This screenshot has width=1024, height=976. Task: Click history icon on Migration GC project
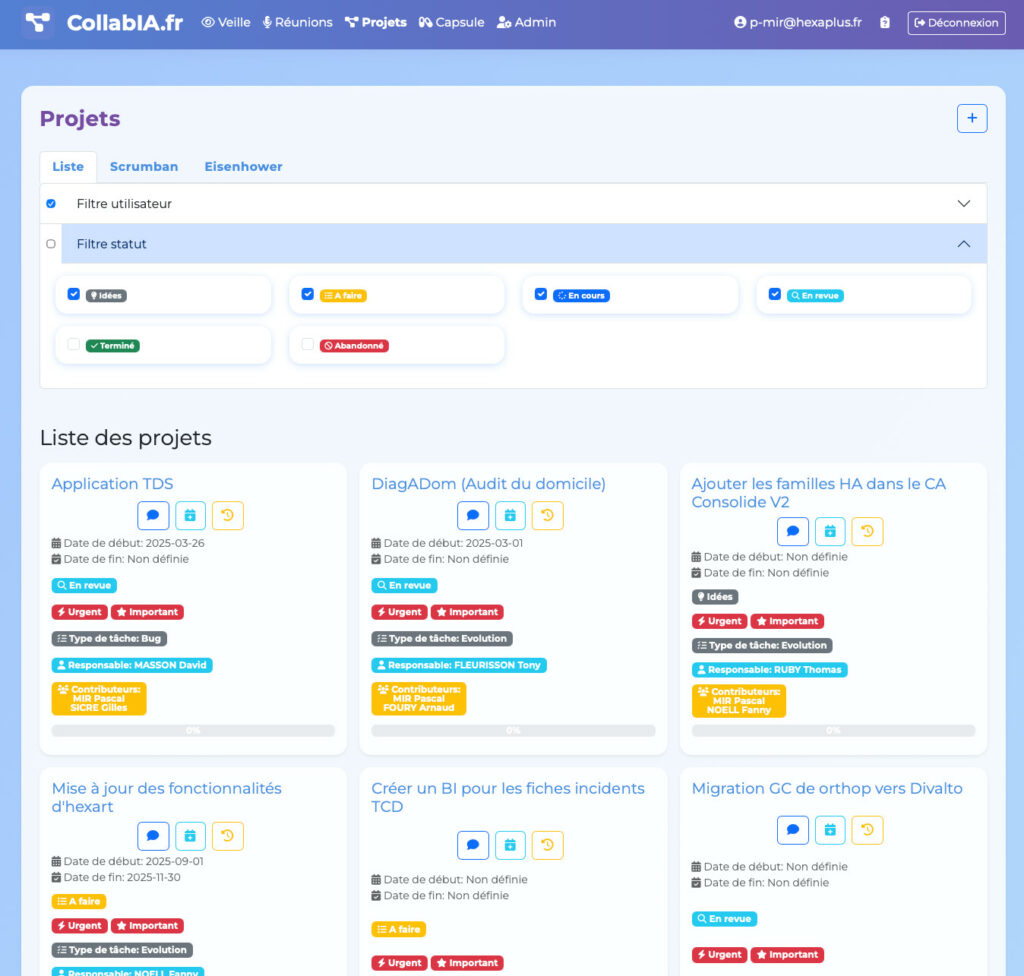click(x=867, y=830)
